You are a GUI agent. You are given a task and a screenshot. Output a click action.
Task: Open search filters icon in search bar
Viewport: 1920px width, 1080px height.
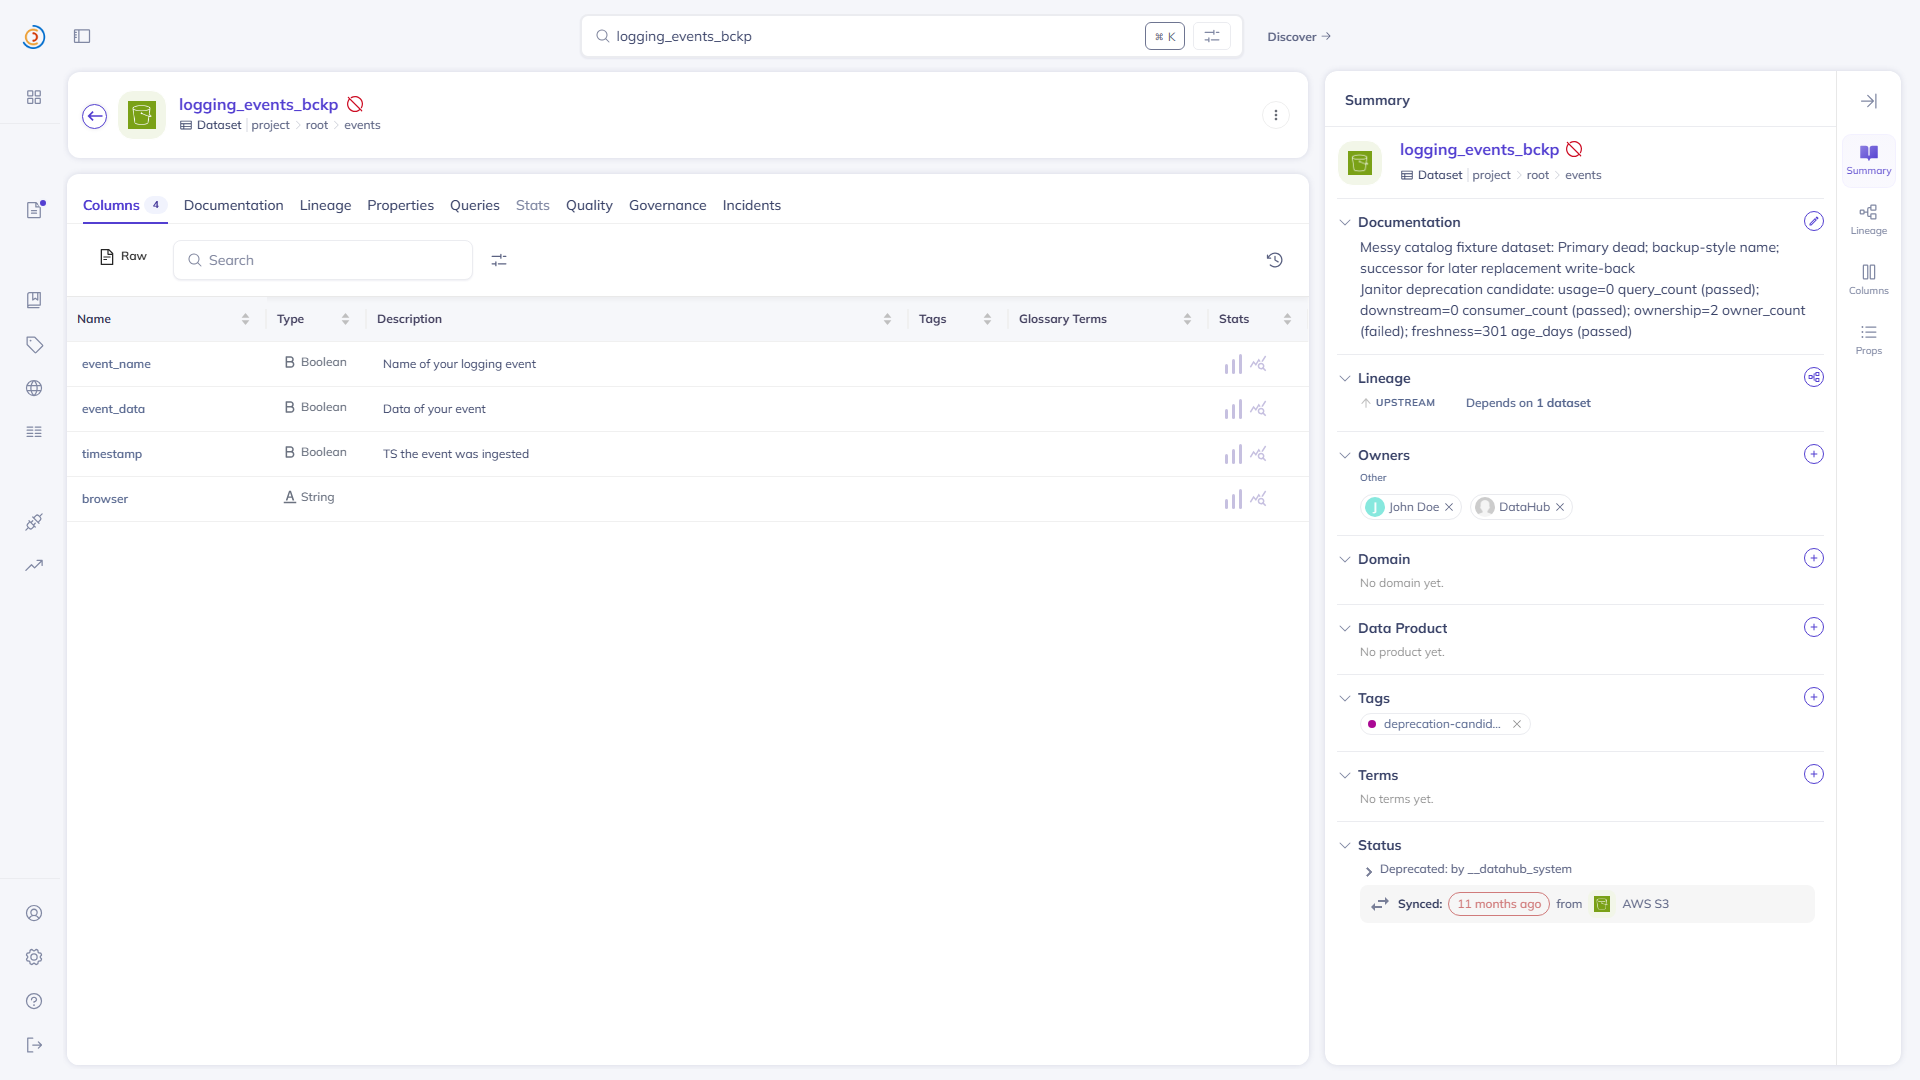(1212, 36)
